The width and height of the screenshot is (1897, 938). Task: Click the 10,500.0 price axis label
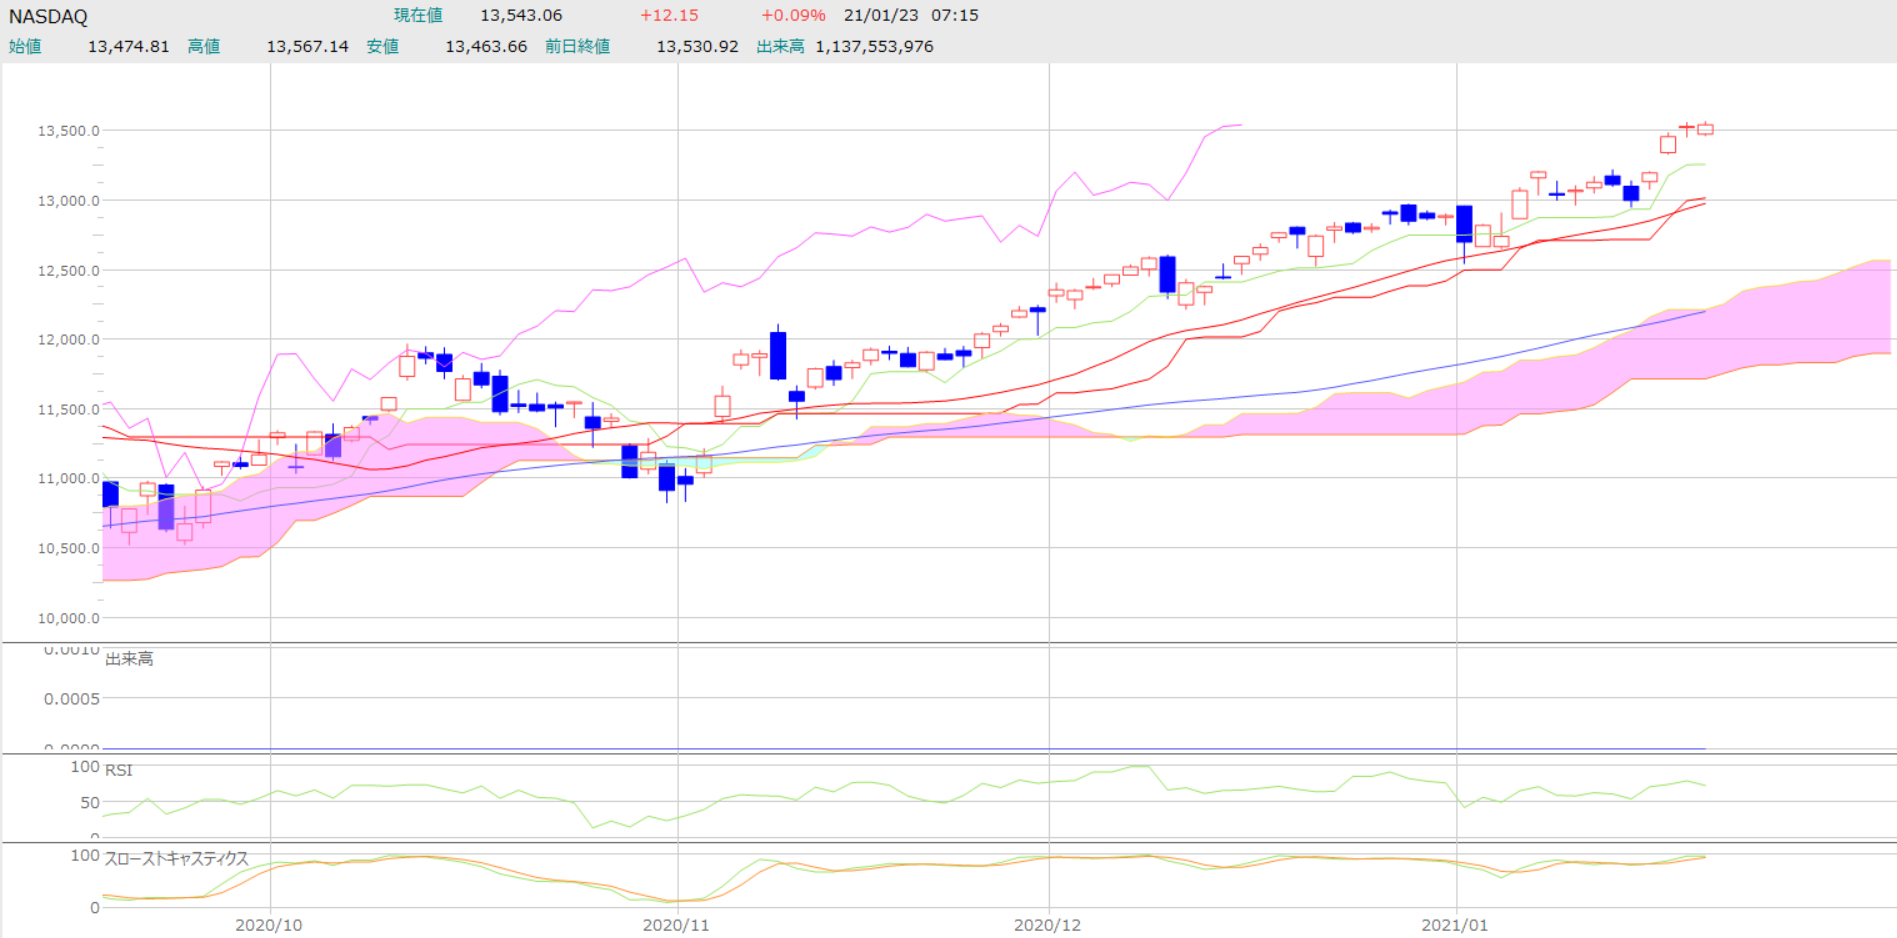[69, 549]
